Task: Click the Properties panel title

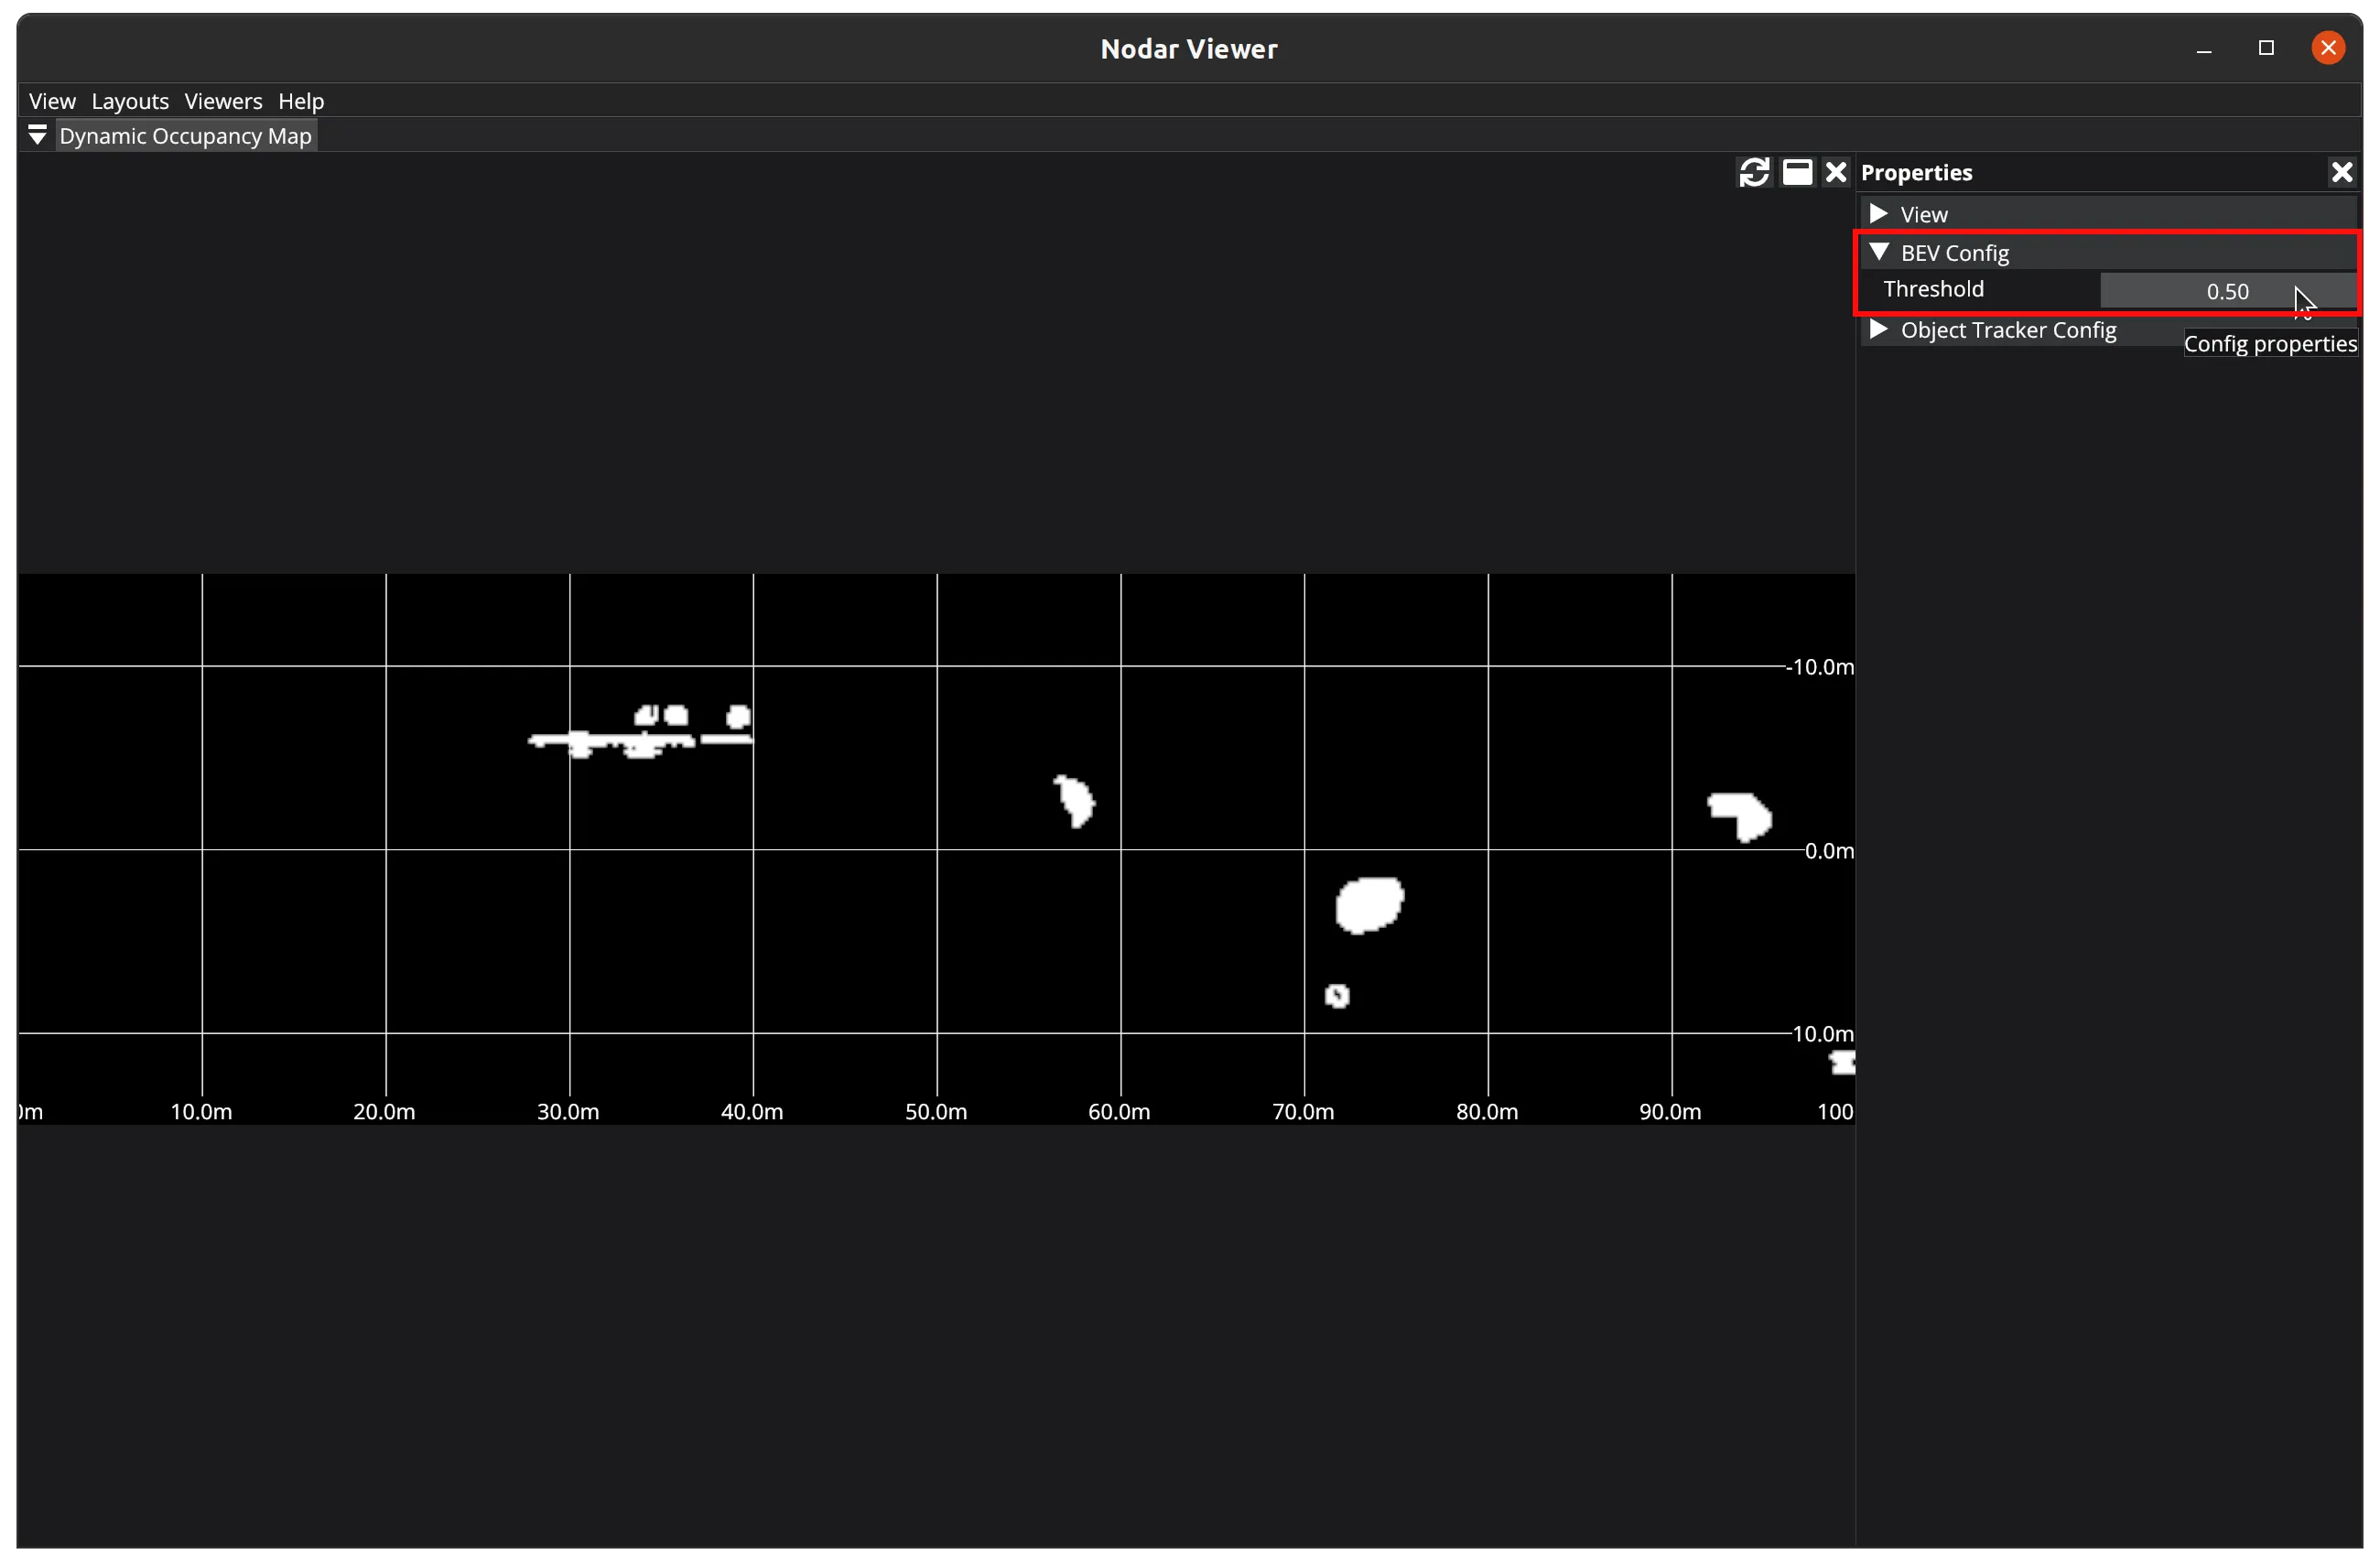Action: pos(1916,172)
